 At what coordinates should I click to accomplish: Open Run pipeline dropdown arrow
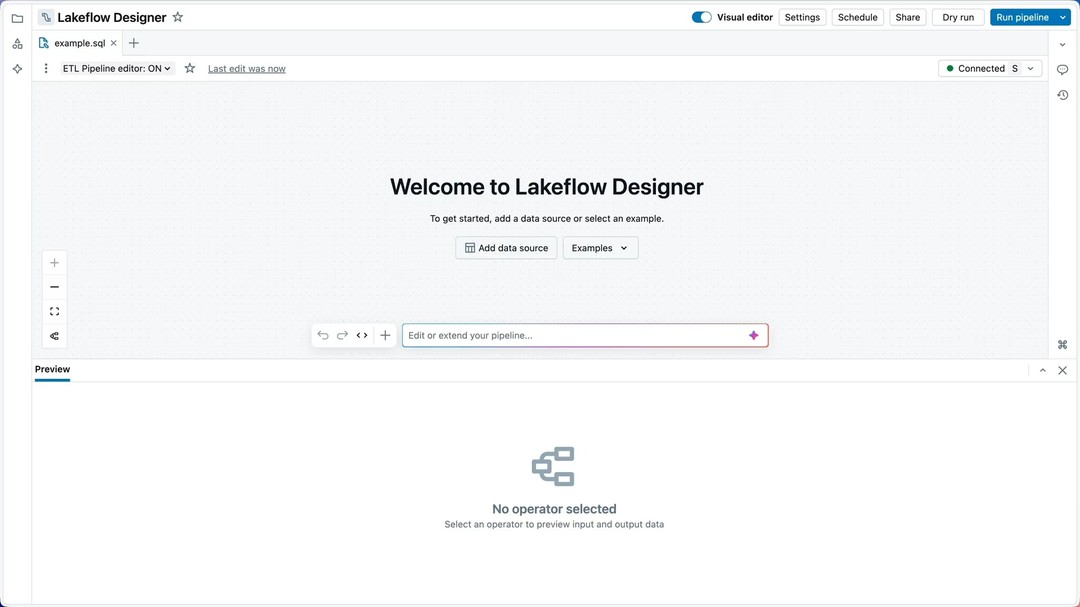pyautogui.click(x=1063, y=17)
